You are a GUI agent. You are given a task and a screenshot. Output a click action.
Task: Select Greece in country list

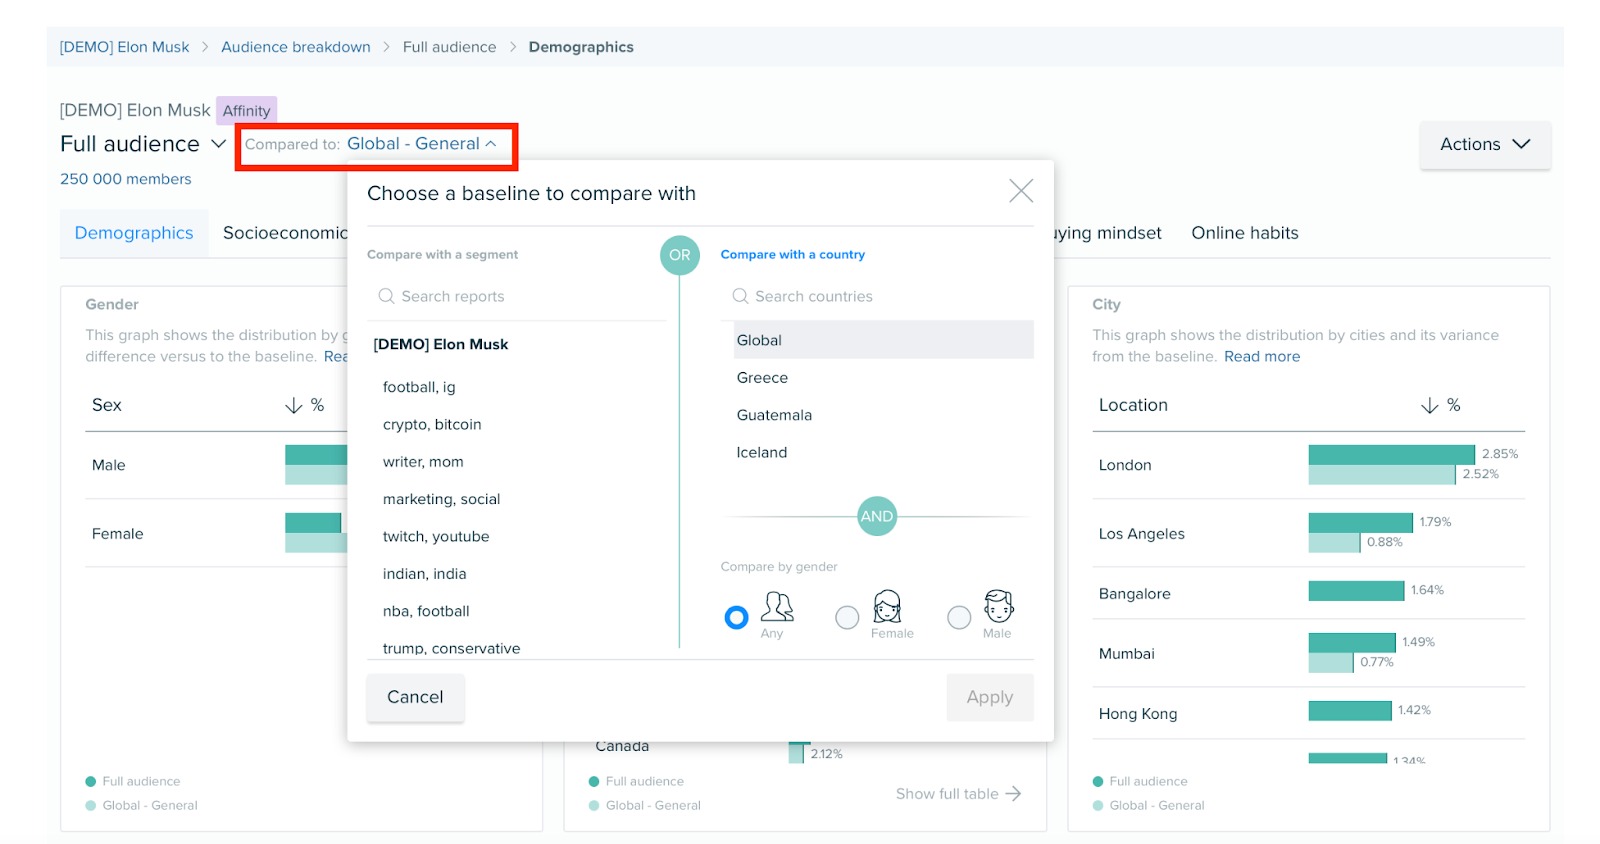tap(883, 378)
